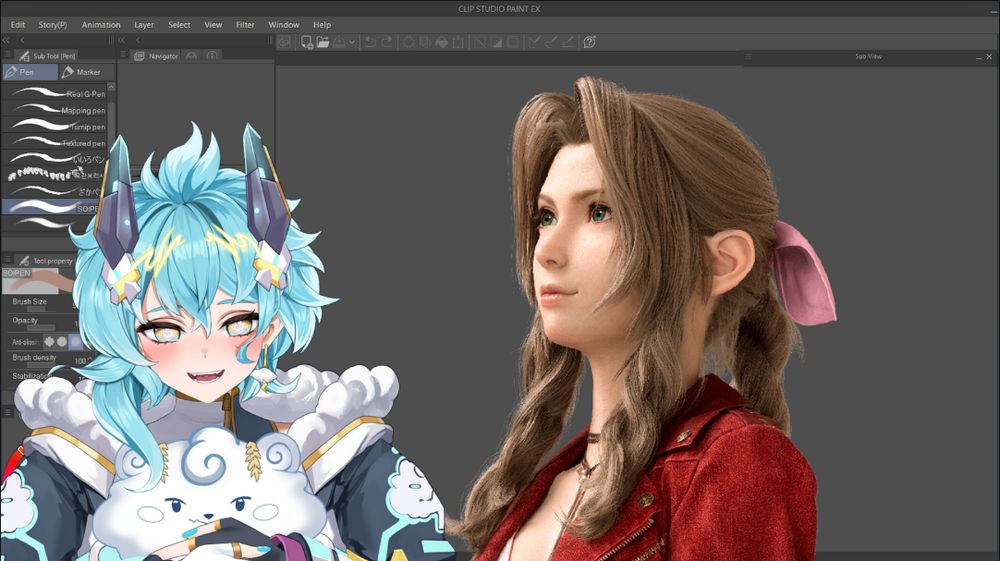Collapse the Navigator dock with double chevron
Viewport: 1000px width, 561px height.
point(122,40)
